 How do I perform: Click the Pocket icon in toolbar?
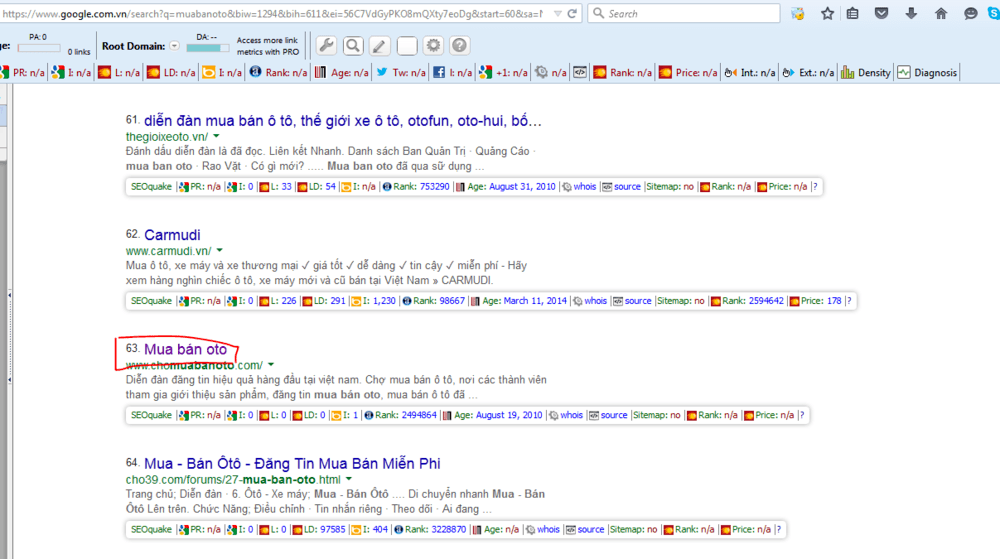(881, 13)
